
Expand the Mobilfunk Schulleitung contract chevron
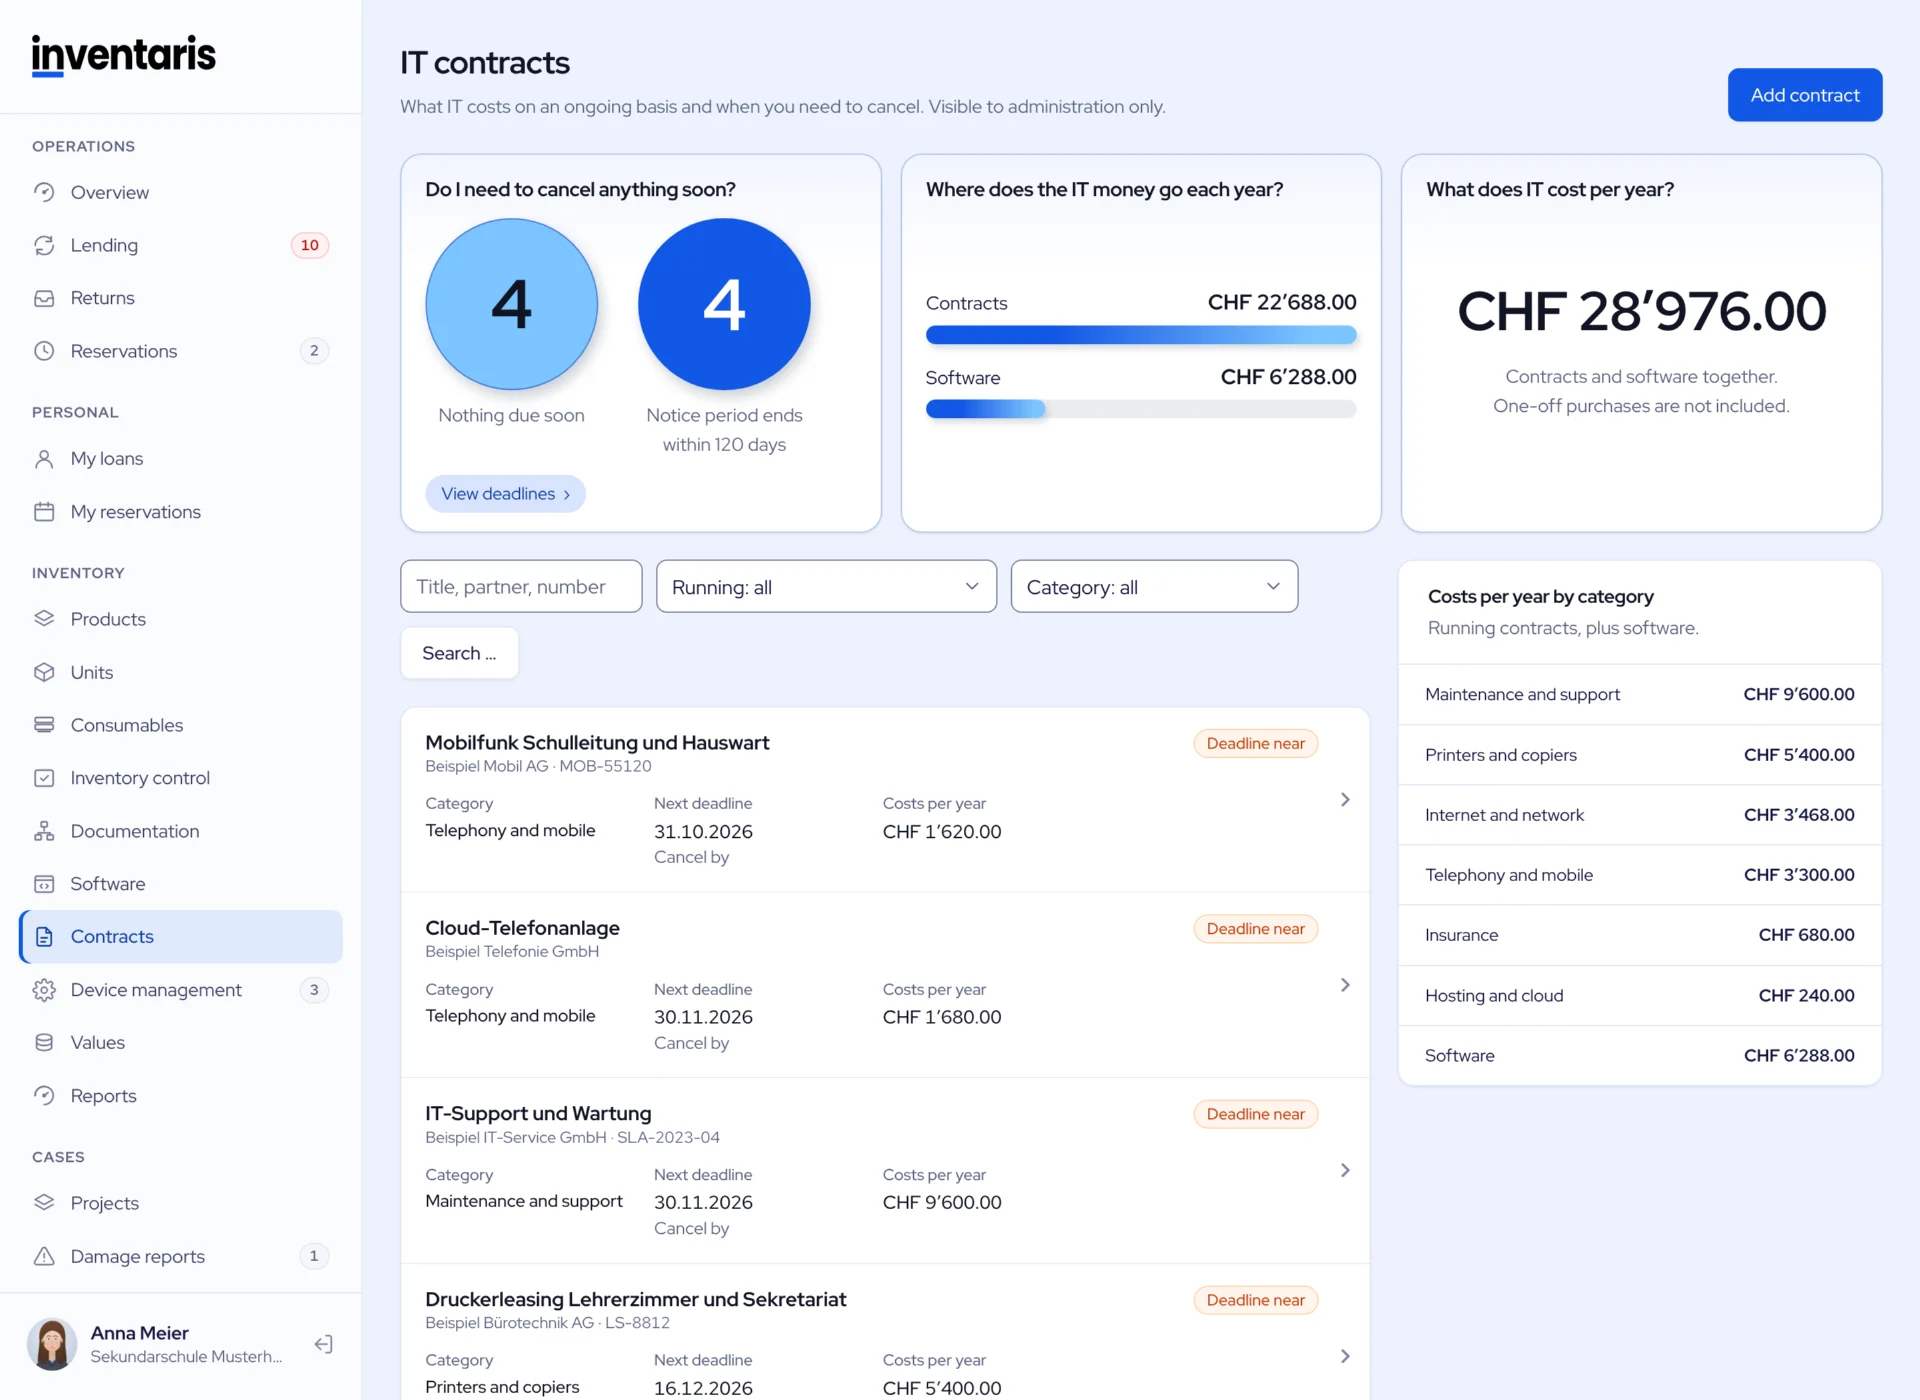(x=1345, y=800)
